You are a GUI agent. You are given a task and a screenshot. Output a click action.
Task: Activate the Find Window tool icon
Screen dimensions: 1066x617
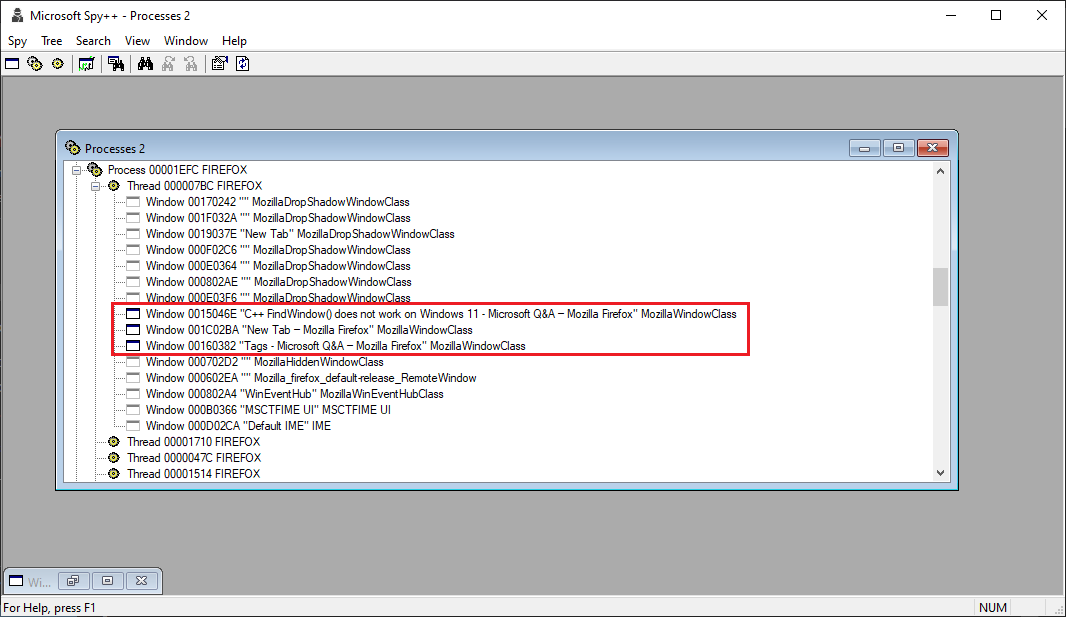[116, 63]
